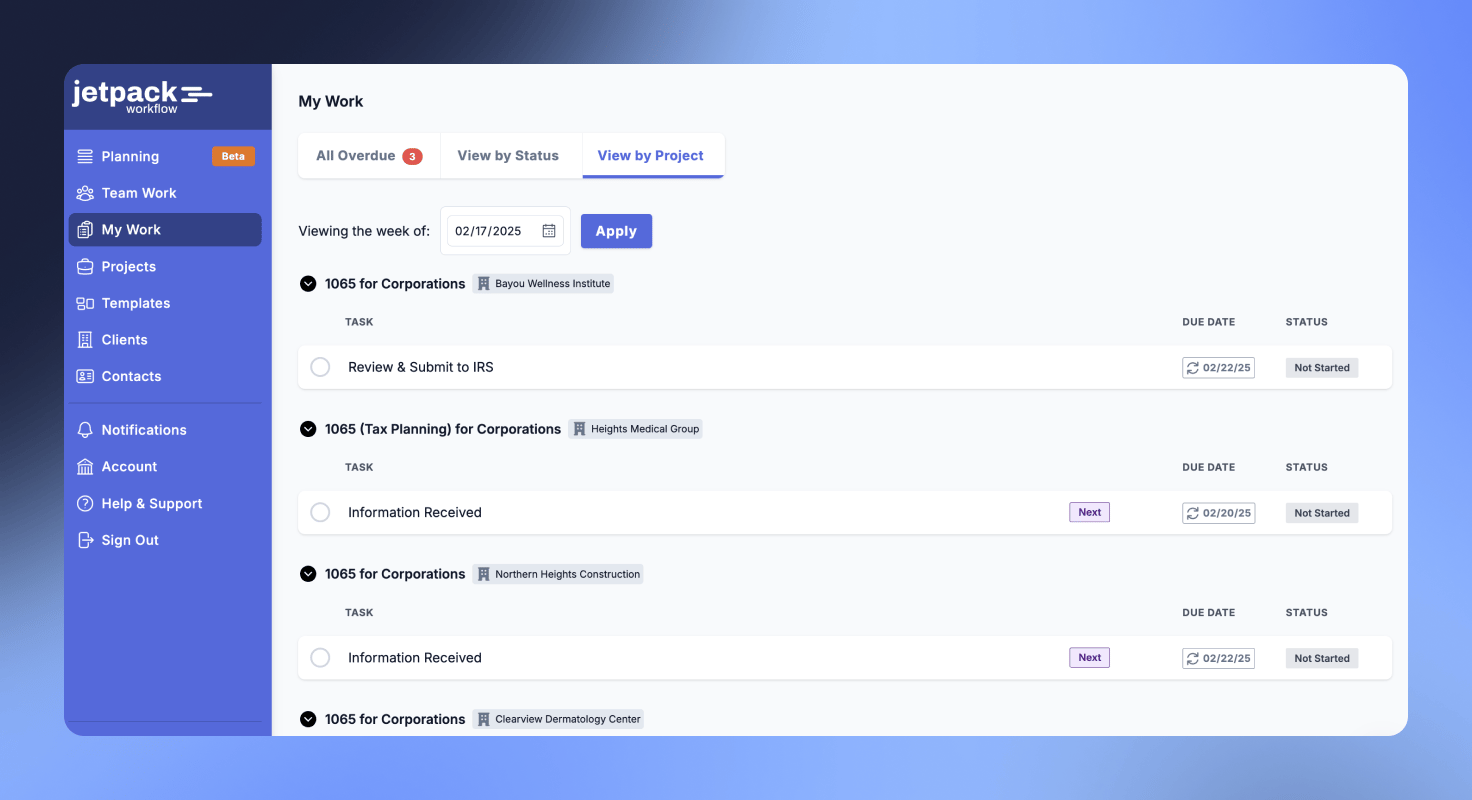The image size is (1472, 800).
Task: Click the week date field 02/17/2025
Action: (505, 231)
